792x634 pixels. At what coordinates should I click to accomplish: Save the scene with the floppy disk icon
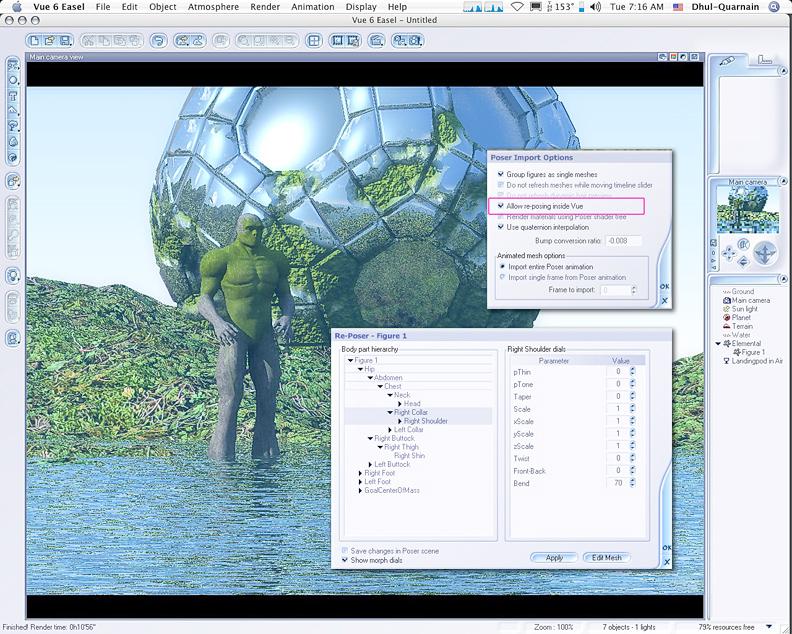click(x=65, y=41)
